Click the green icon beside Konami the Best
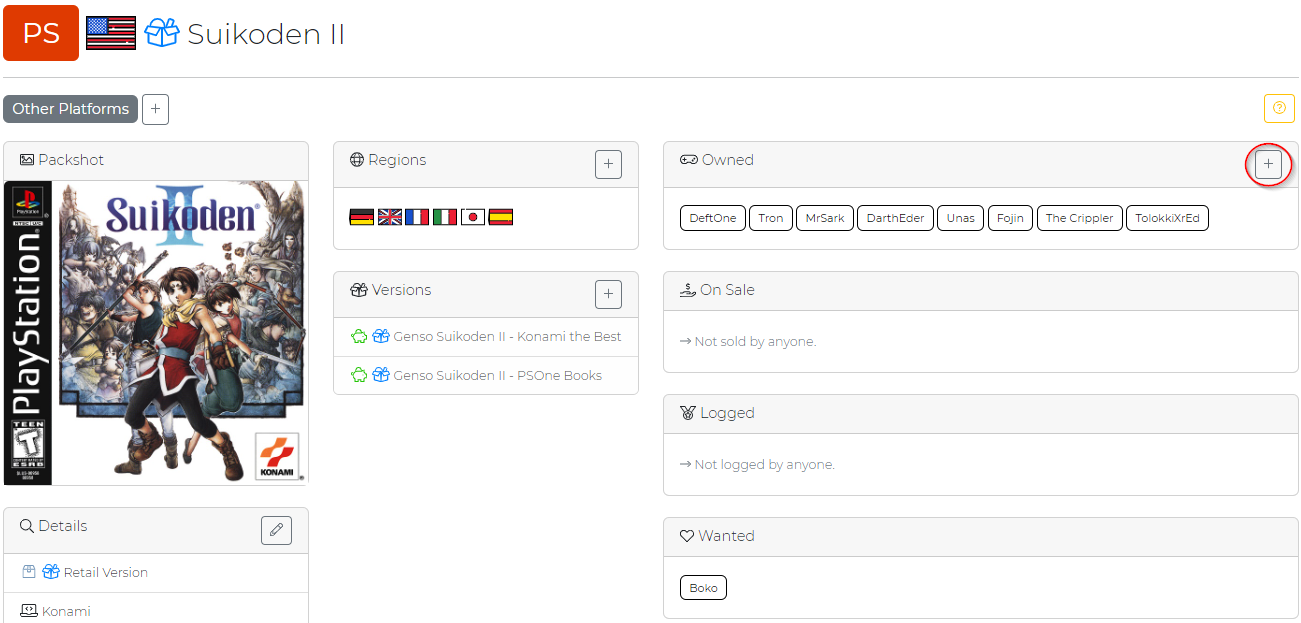This screenshot has width=1301, height=623. [x=359, y=337]
